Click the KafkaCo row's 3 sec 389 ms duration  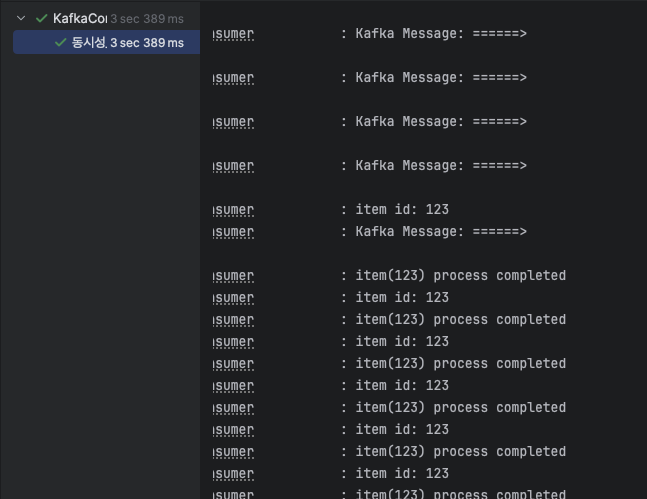pos(147,18)
